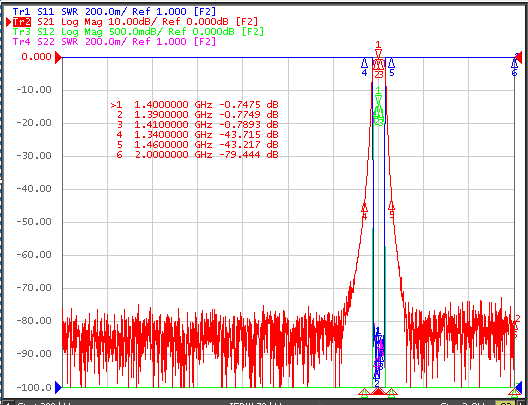Click the red reference level triangle at 0.000
Screen dimensions: 528x405
59,57
